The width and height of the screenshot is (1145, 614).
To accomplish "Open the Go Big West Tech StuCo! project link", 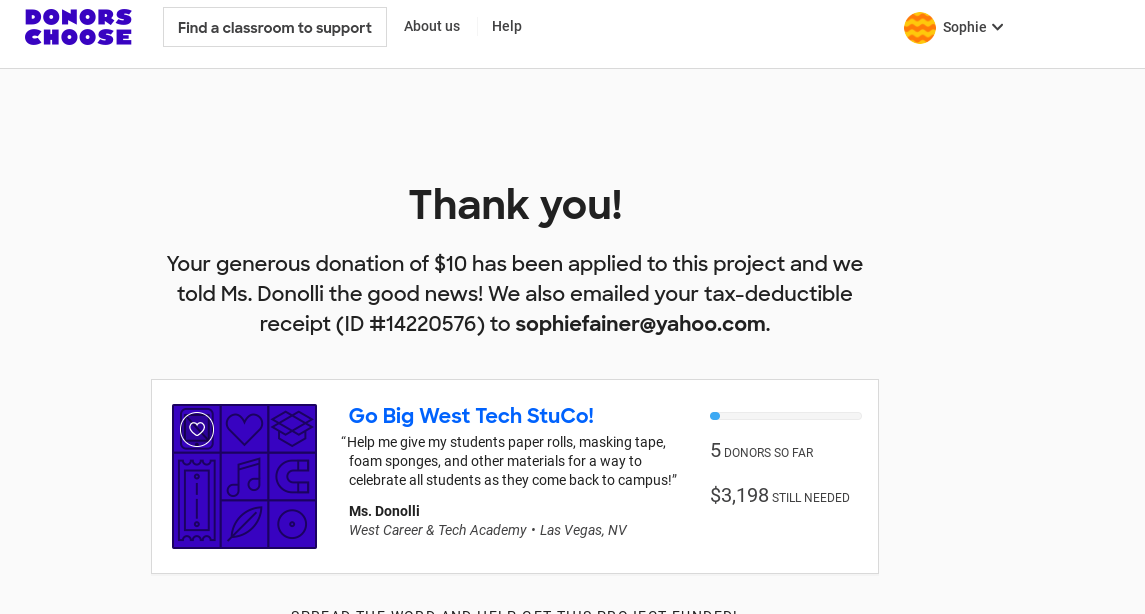I will coord(471,416).
